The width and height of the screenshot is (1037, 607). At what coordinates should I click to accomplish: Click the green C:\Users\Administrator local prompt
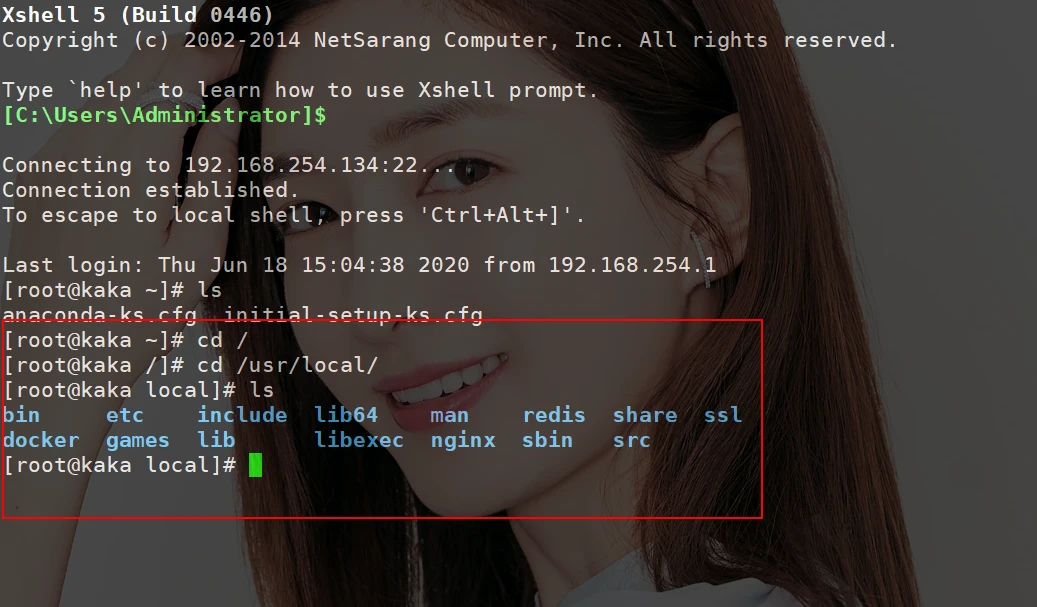click(164, 115)
